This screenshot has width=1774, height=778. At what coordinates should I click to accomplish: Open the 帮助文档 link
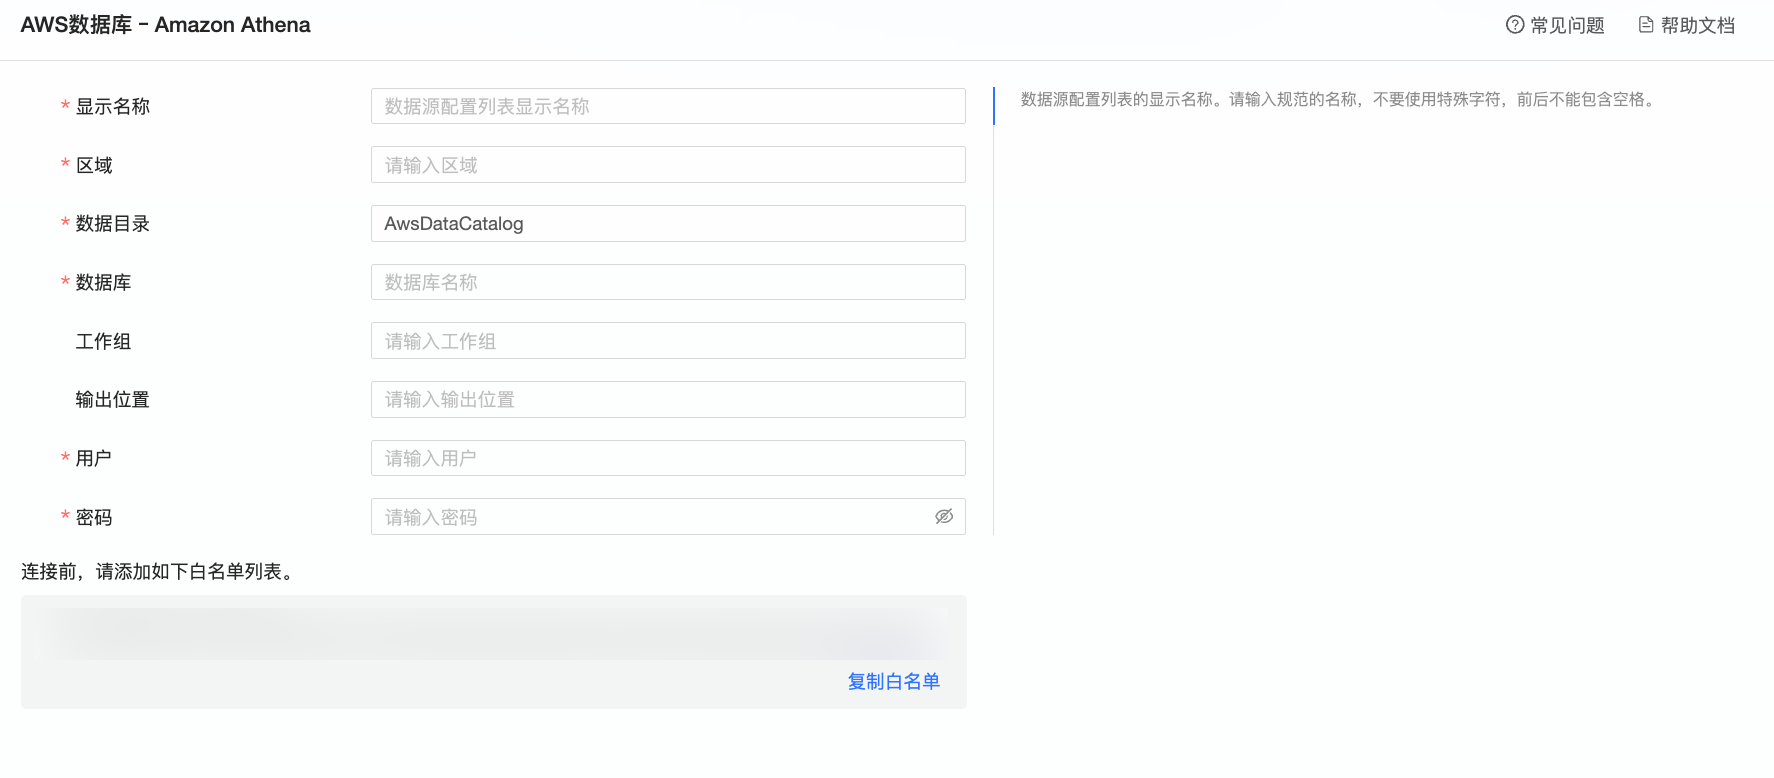pos(1687,25)
